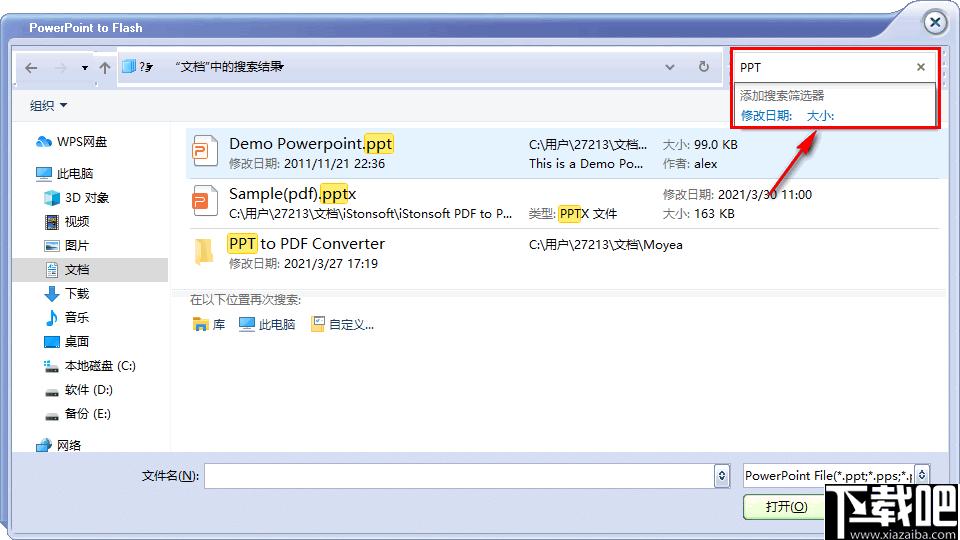Image resolution: width=960 pixels, height=540 pixels.
Task: Click the Sample(pdf).pptx file icon
Action: click(204, 201)
